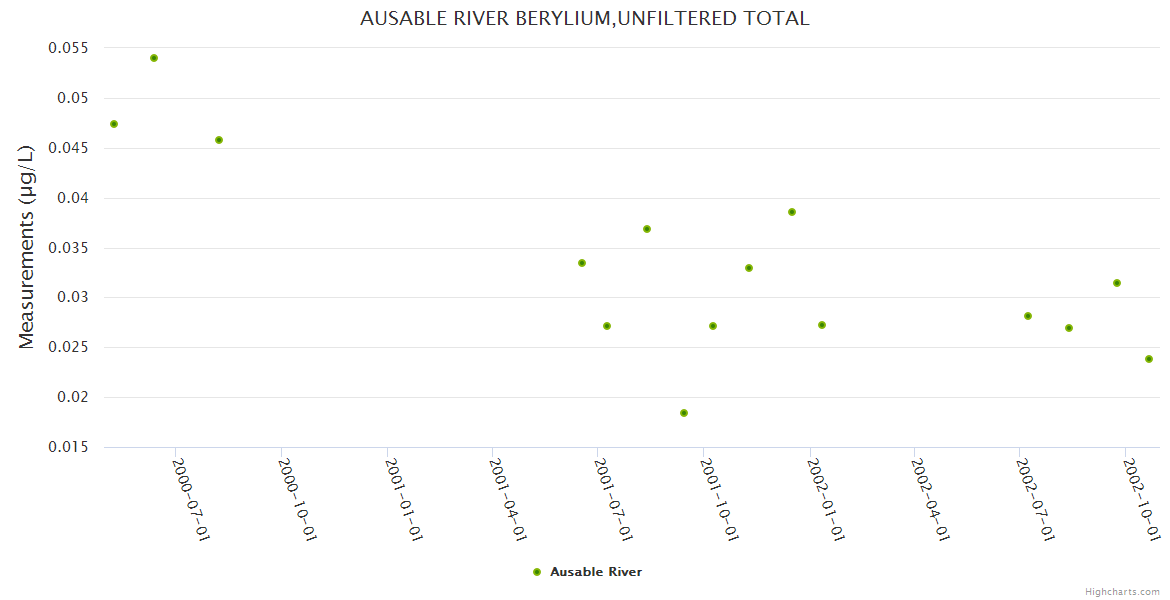Click data point near 0.0335 just before 2001-07-01
Screen dimensions: 1170x600
(x=582, y=263)
